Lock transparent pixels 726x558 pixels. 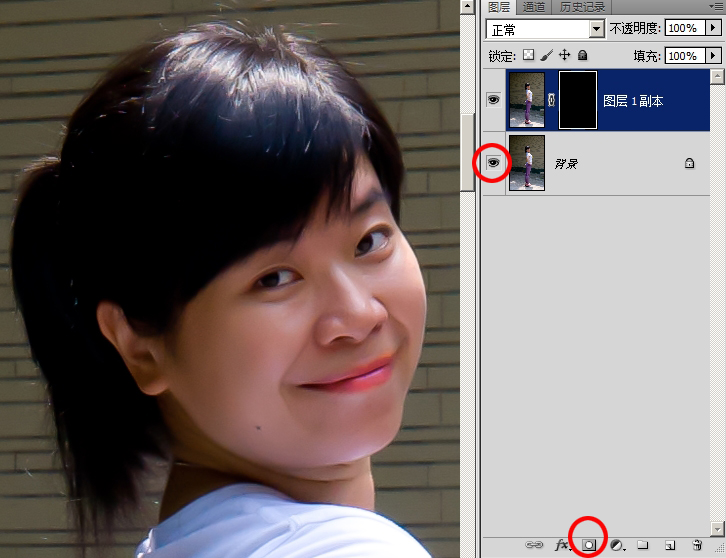coord(528,55)
